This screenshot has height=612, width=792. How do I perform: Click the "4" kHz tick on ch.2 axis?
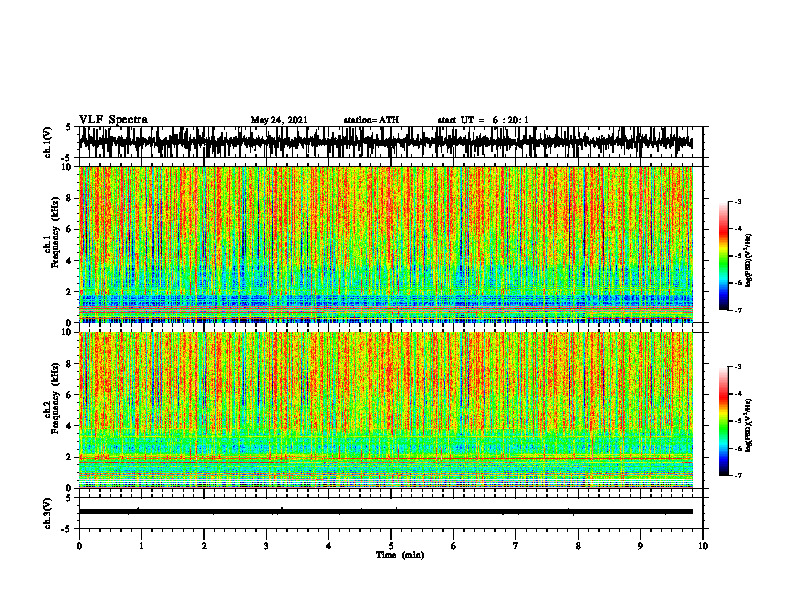(70, 426)
